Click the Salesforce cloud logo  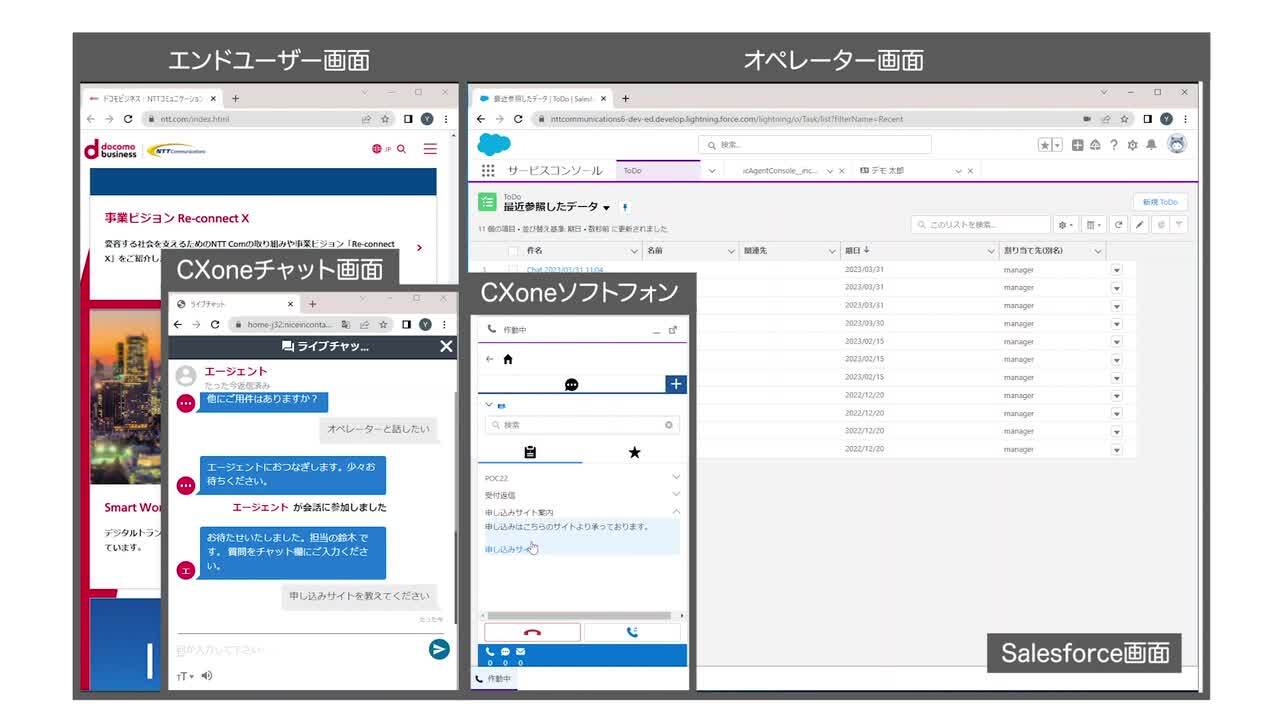[494, 145]
